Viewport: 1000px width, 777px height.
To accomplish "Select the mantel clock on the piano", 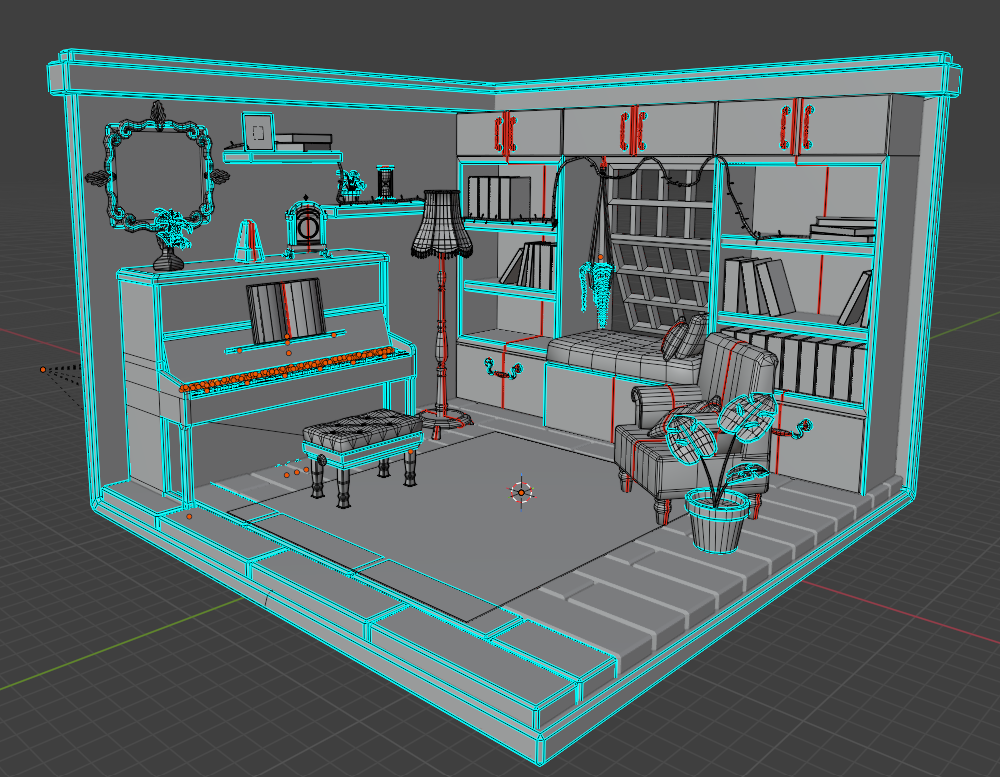I will coord(306,228).
